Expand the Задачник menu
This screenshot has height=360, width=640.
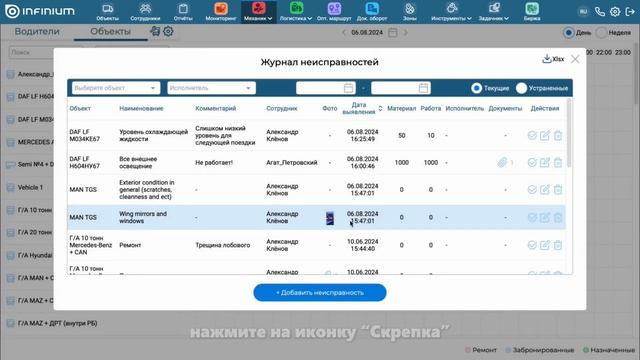(x=494, y=12)
